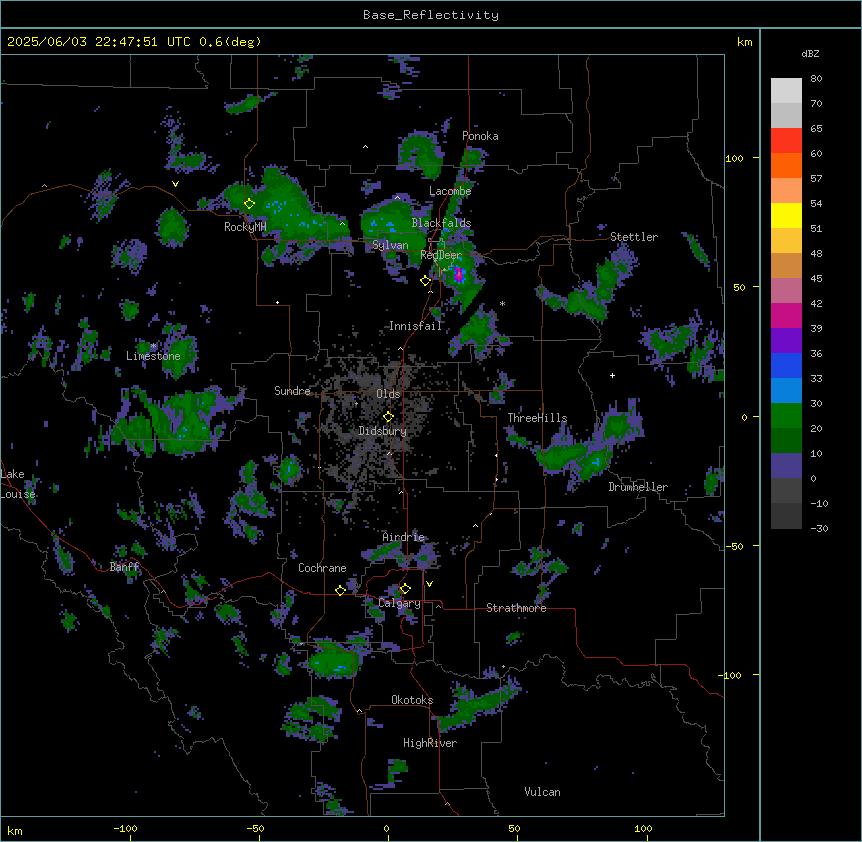
Task: Click the 80 value in the dBZ legend
Action: [816, 79]
